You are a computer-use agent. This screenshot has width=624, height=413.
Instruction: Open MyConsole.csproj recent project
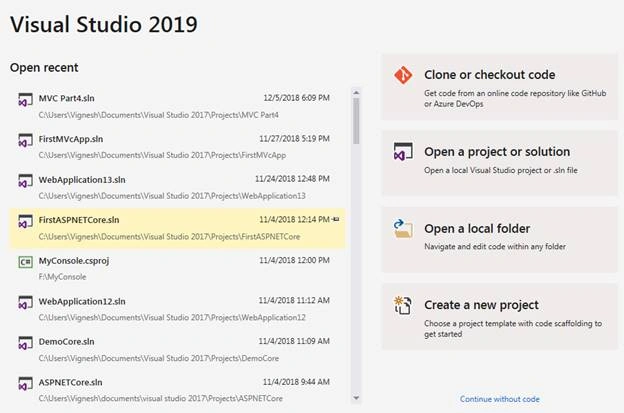pyautogui.click(x=177, y=269)
